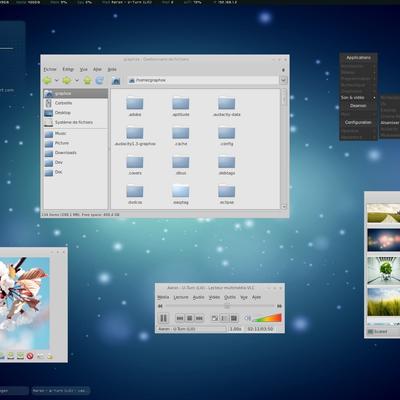The width and height of the screenshot is (400, 400).
Task: Skip to previous track in VLC
Action: [180, 318]
